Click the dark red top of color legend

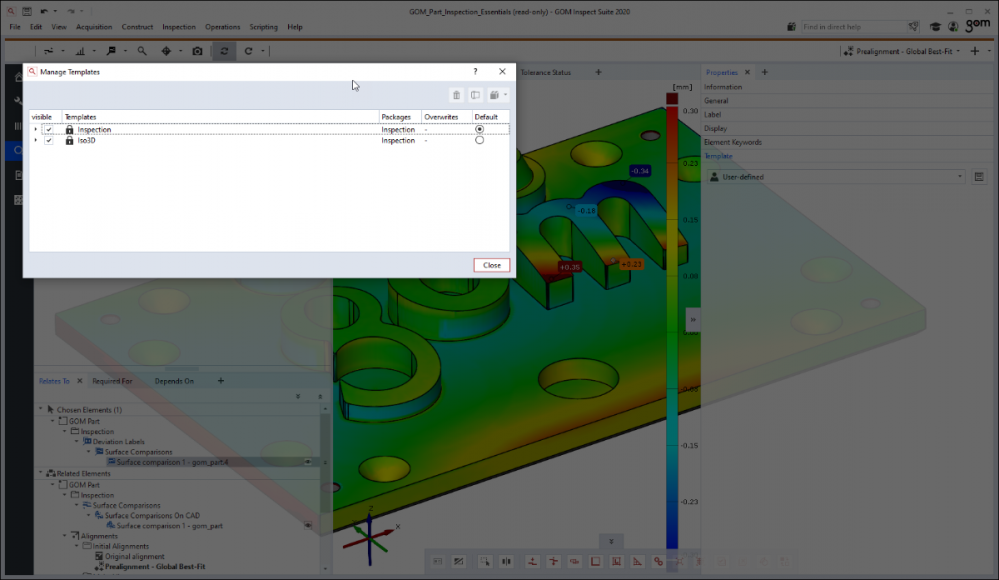pos(672,99)
